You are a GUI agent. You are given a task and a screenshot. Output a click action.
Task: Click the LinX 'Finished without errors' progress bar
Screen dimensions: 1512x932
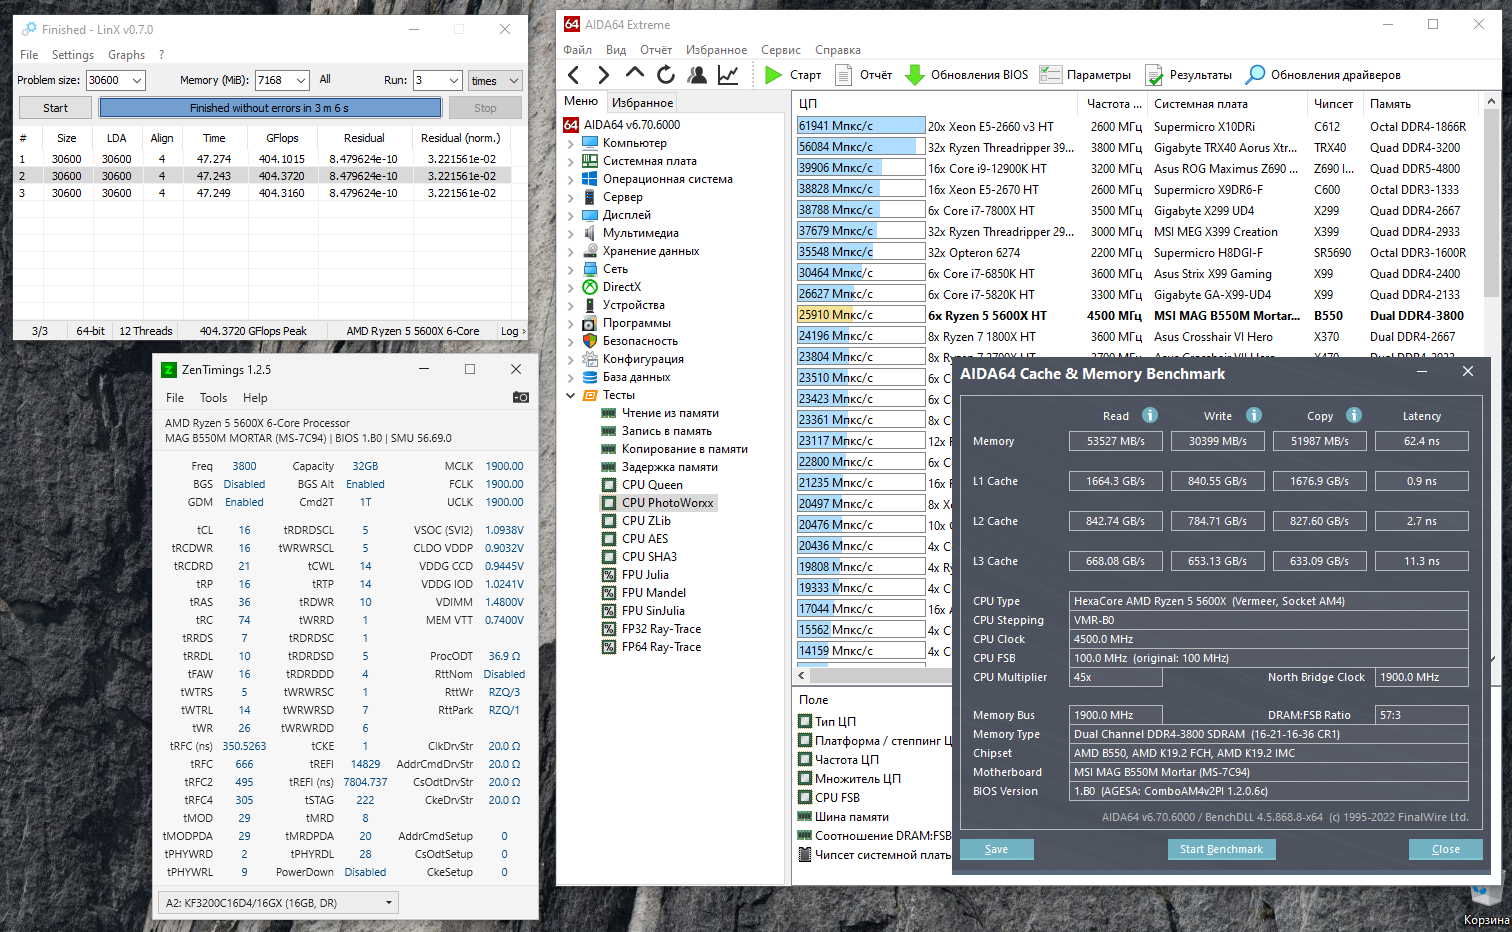[x=270, y=108]
